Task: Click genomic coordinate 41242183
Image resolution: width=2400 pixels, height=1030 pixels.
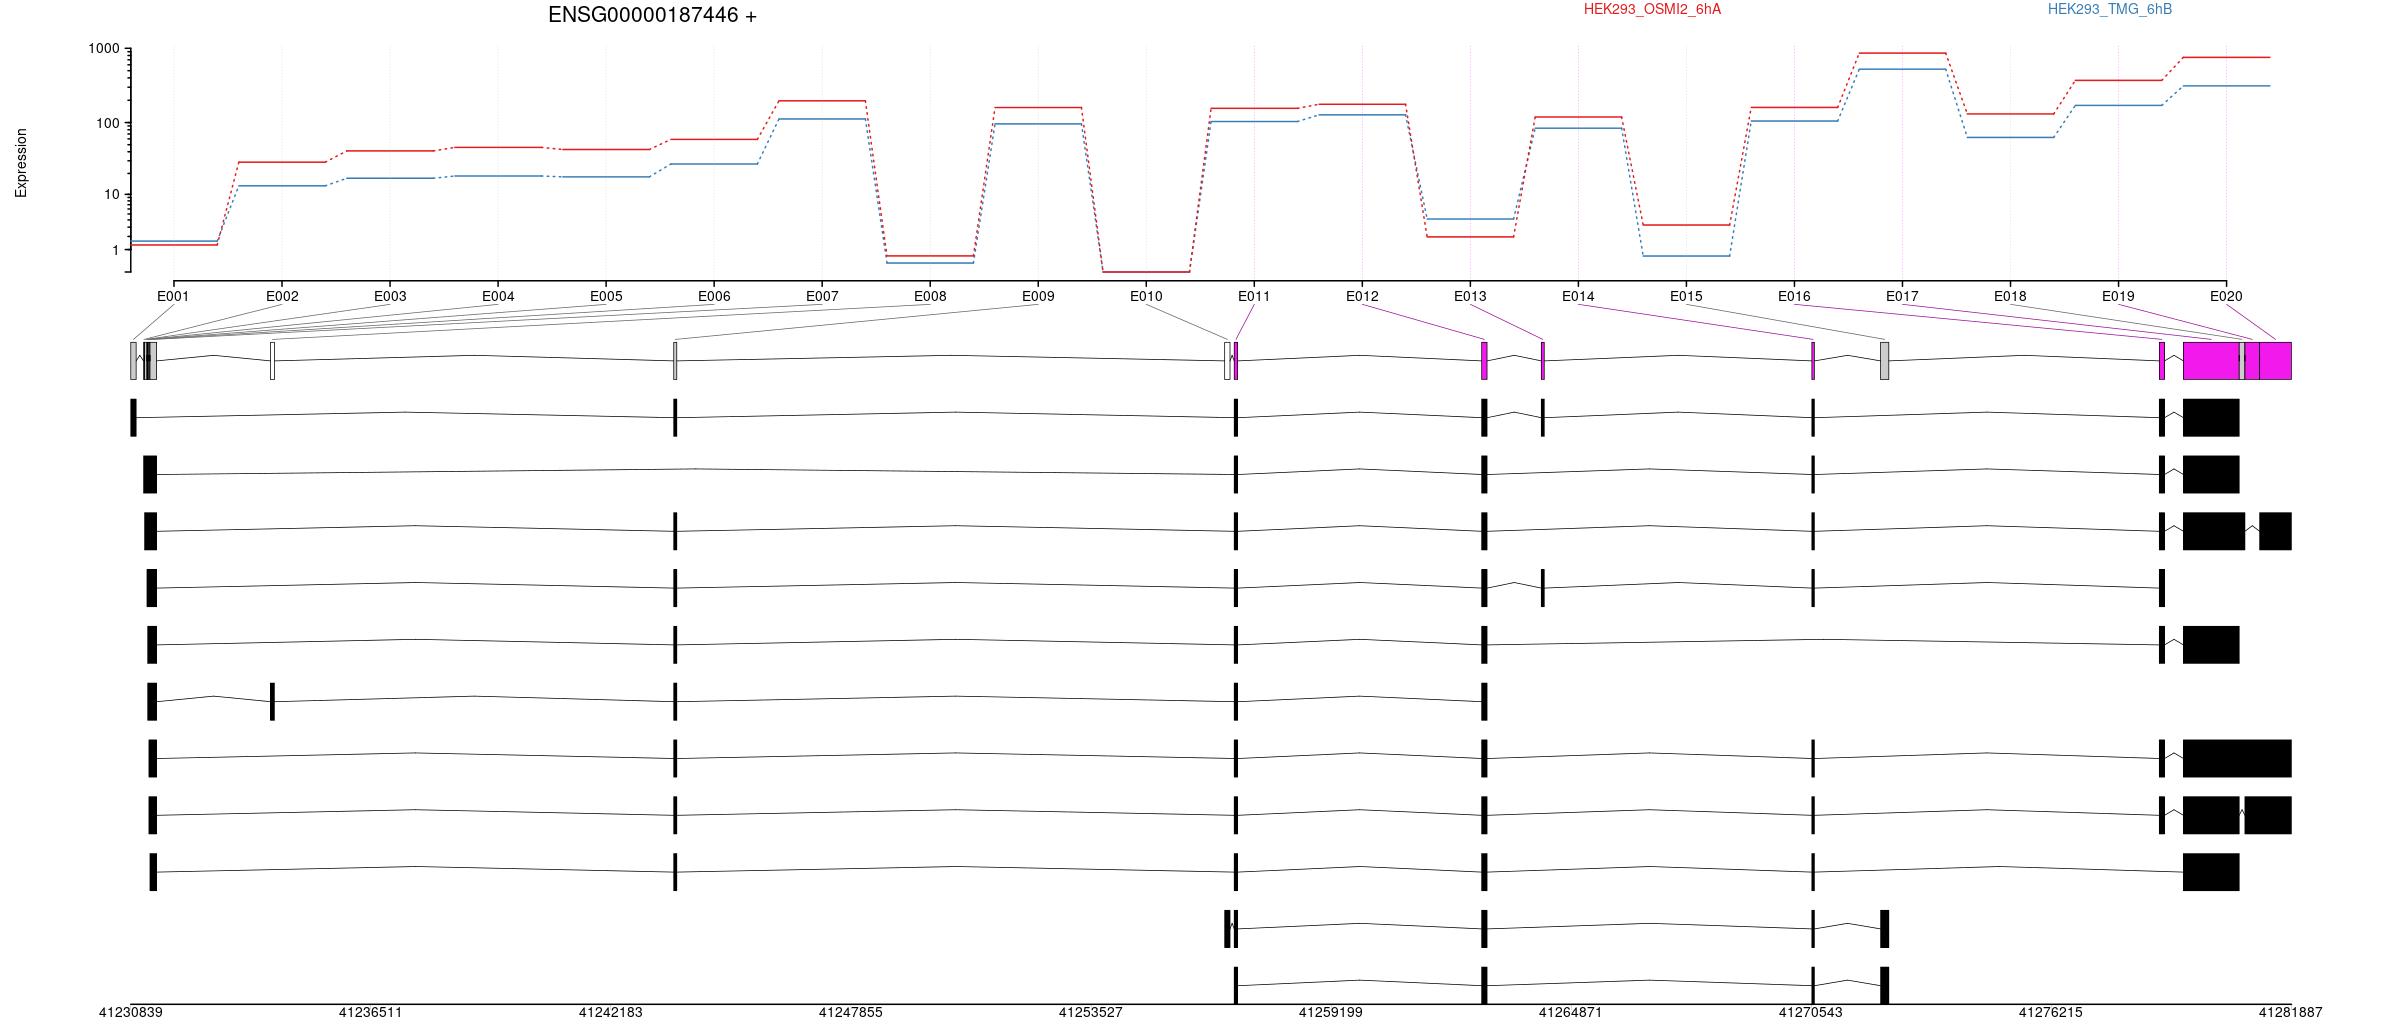Action: coord(610,1012)
